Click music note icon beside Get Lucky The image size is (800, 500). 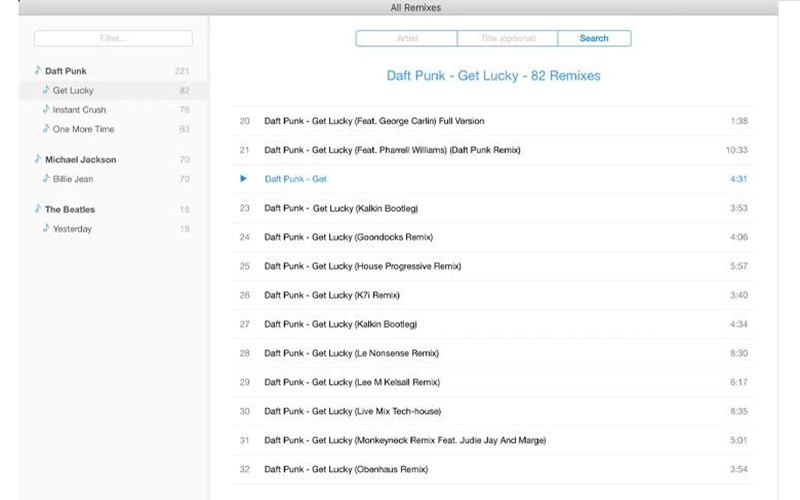[x=46, y=89]
